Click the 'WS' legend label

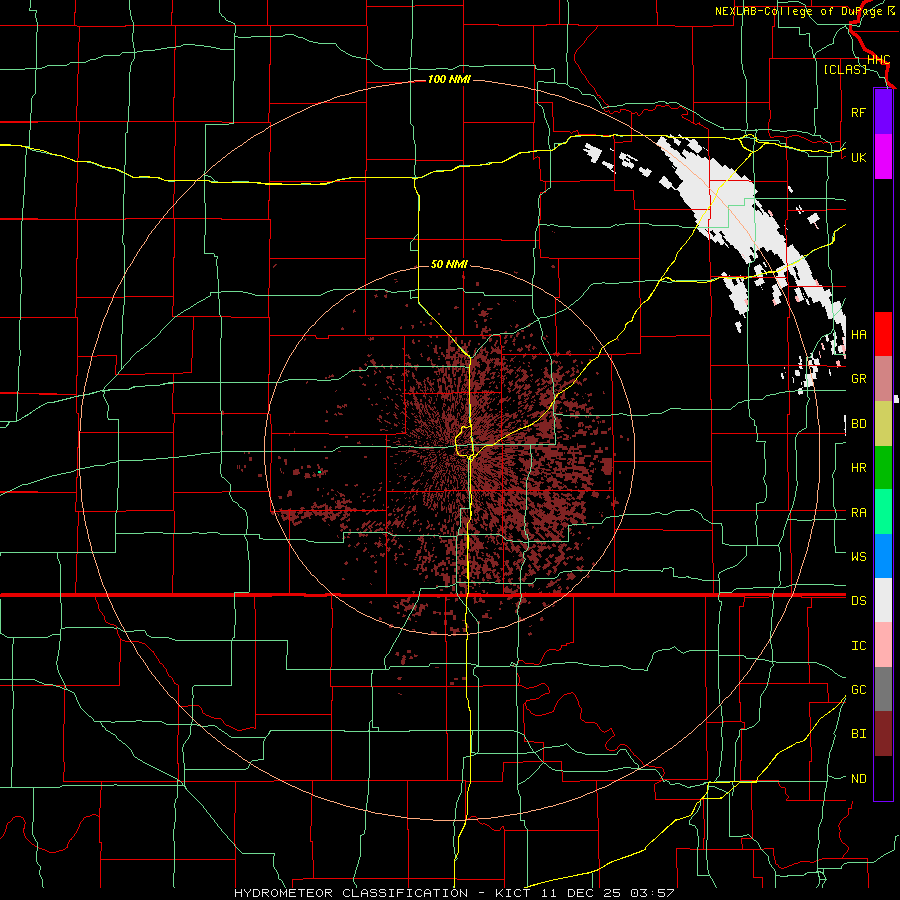coord(859,556)
